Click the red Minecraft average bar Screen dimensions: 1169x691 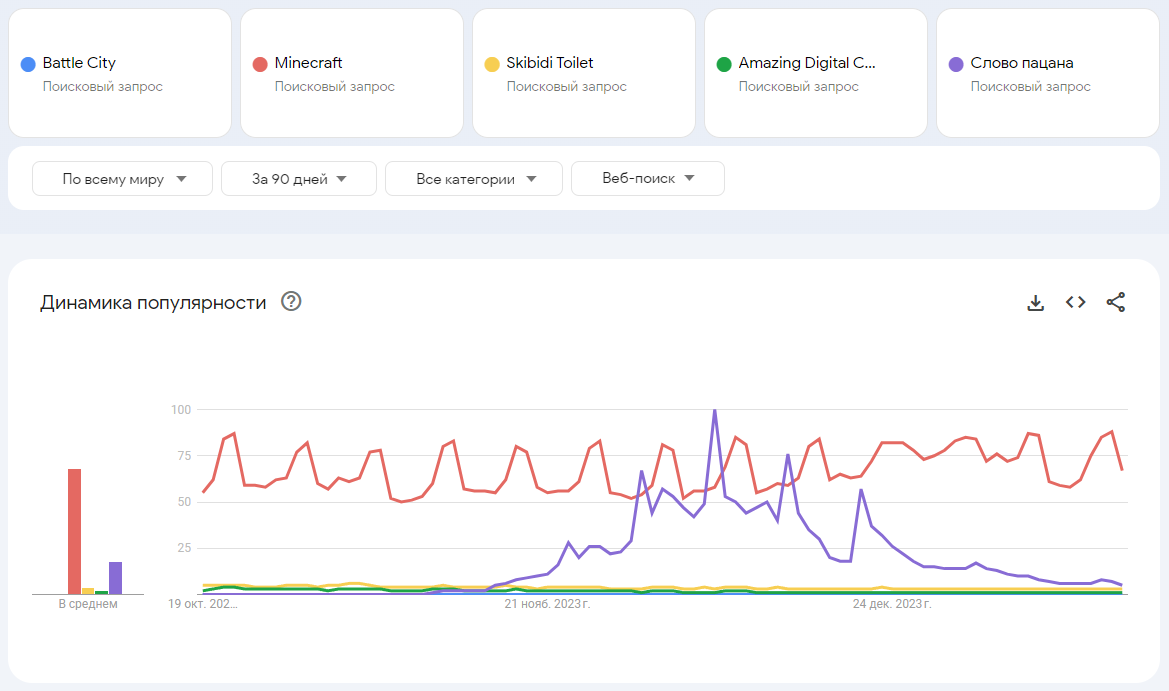pyautogui.click(x=74, y=531)
